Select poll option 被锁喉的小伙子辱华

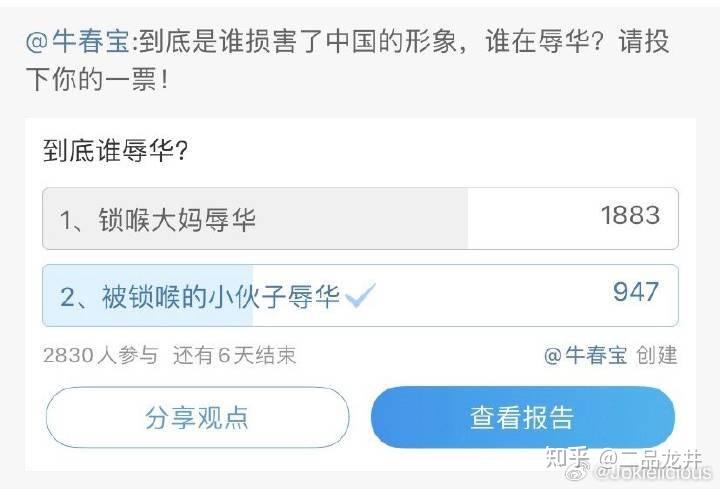(360, 296)
